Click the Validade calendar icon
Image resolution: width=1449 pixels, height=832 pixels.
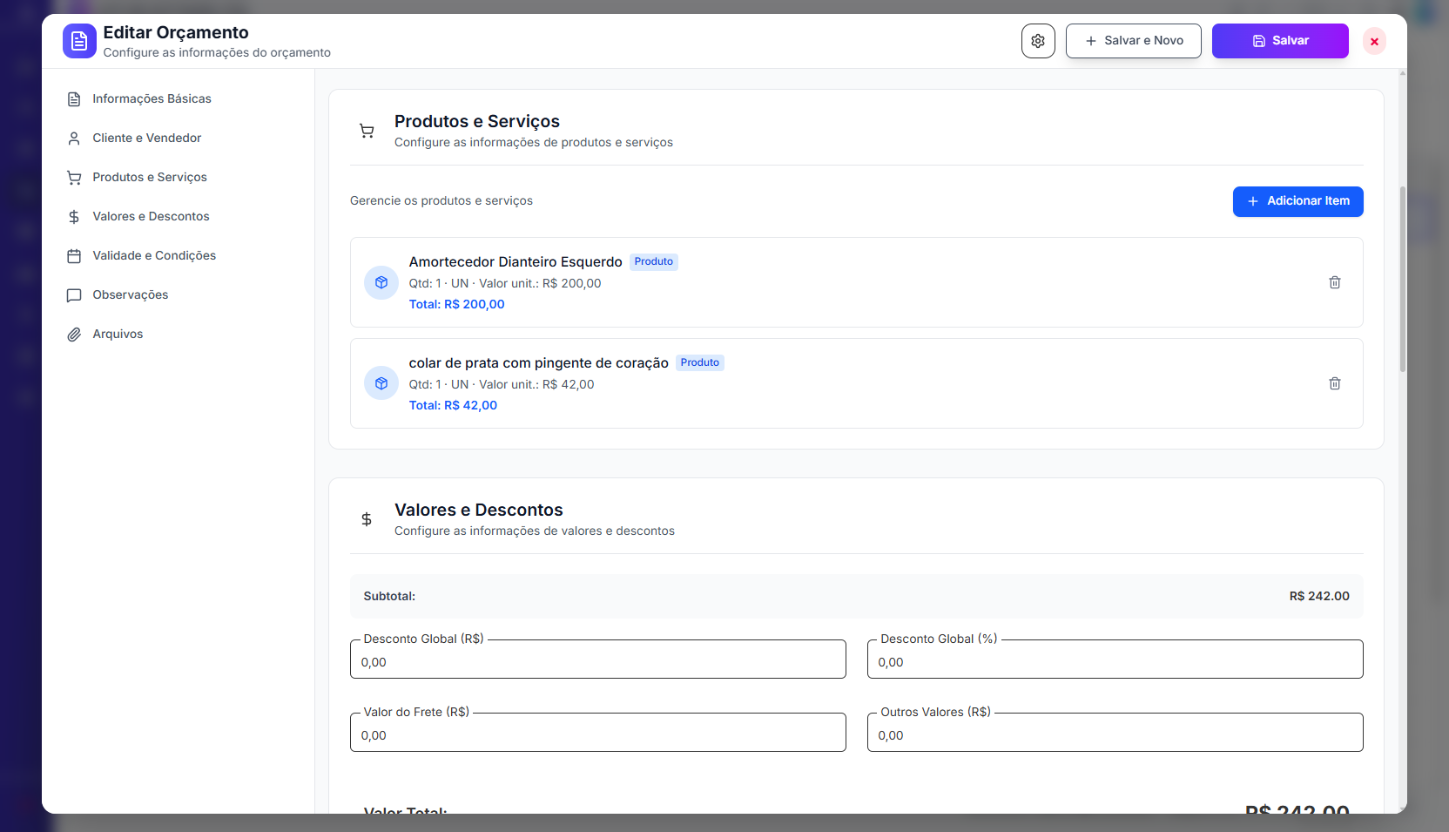[x=74, y=256]
